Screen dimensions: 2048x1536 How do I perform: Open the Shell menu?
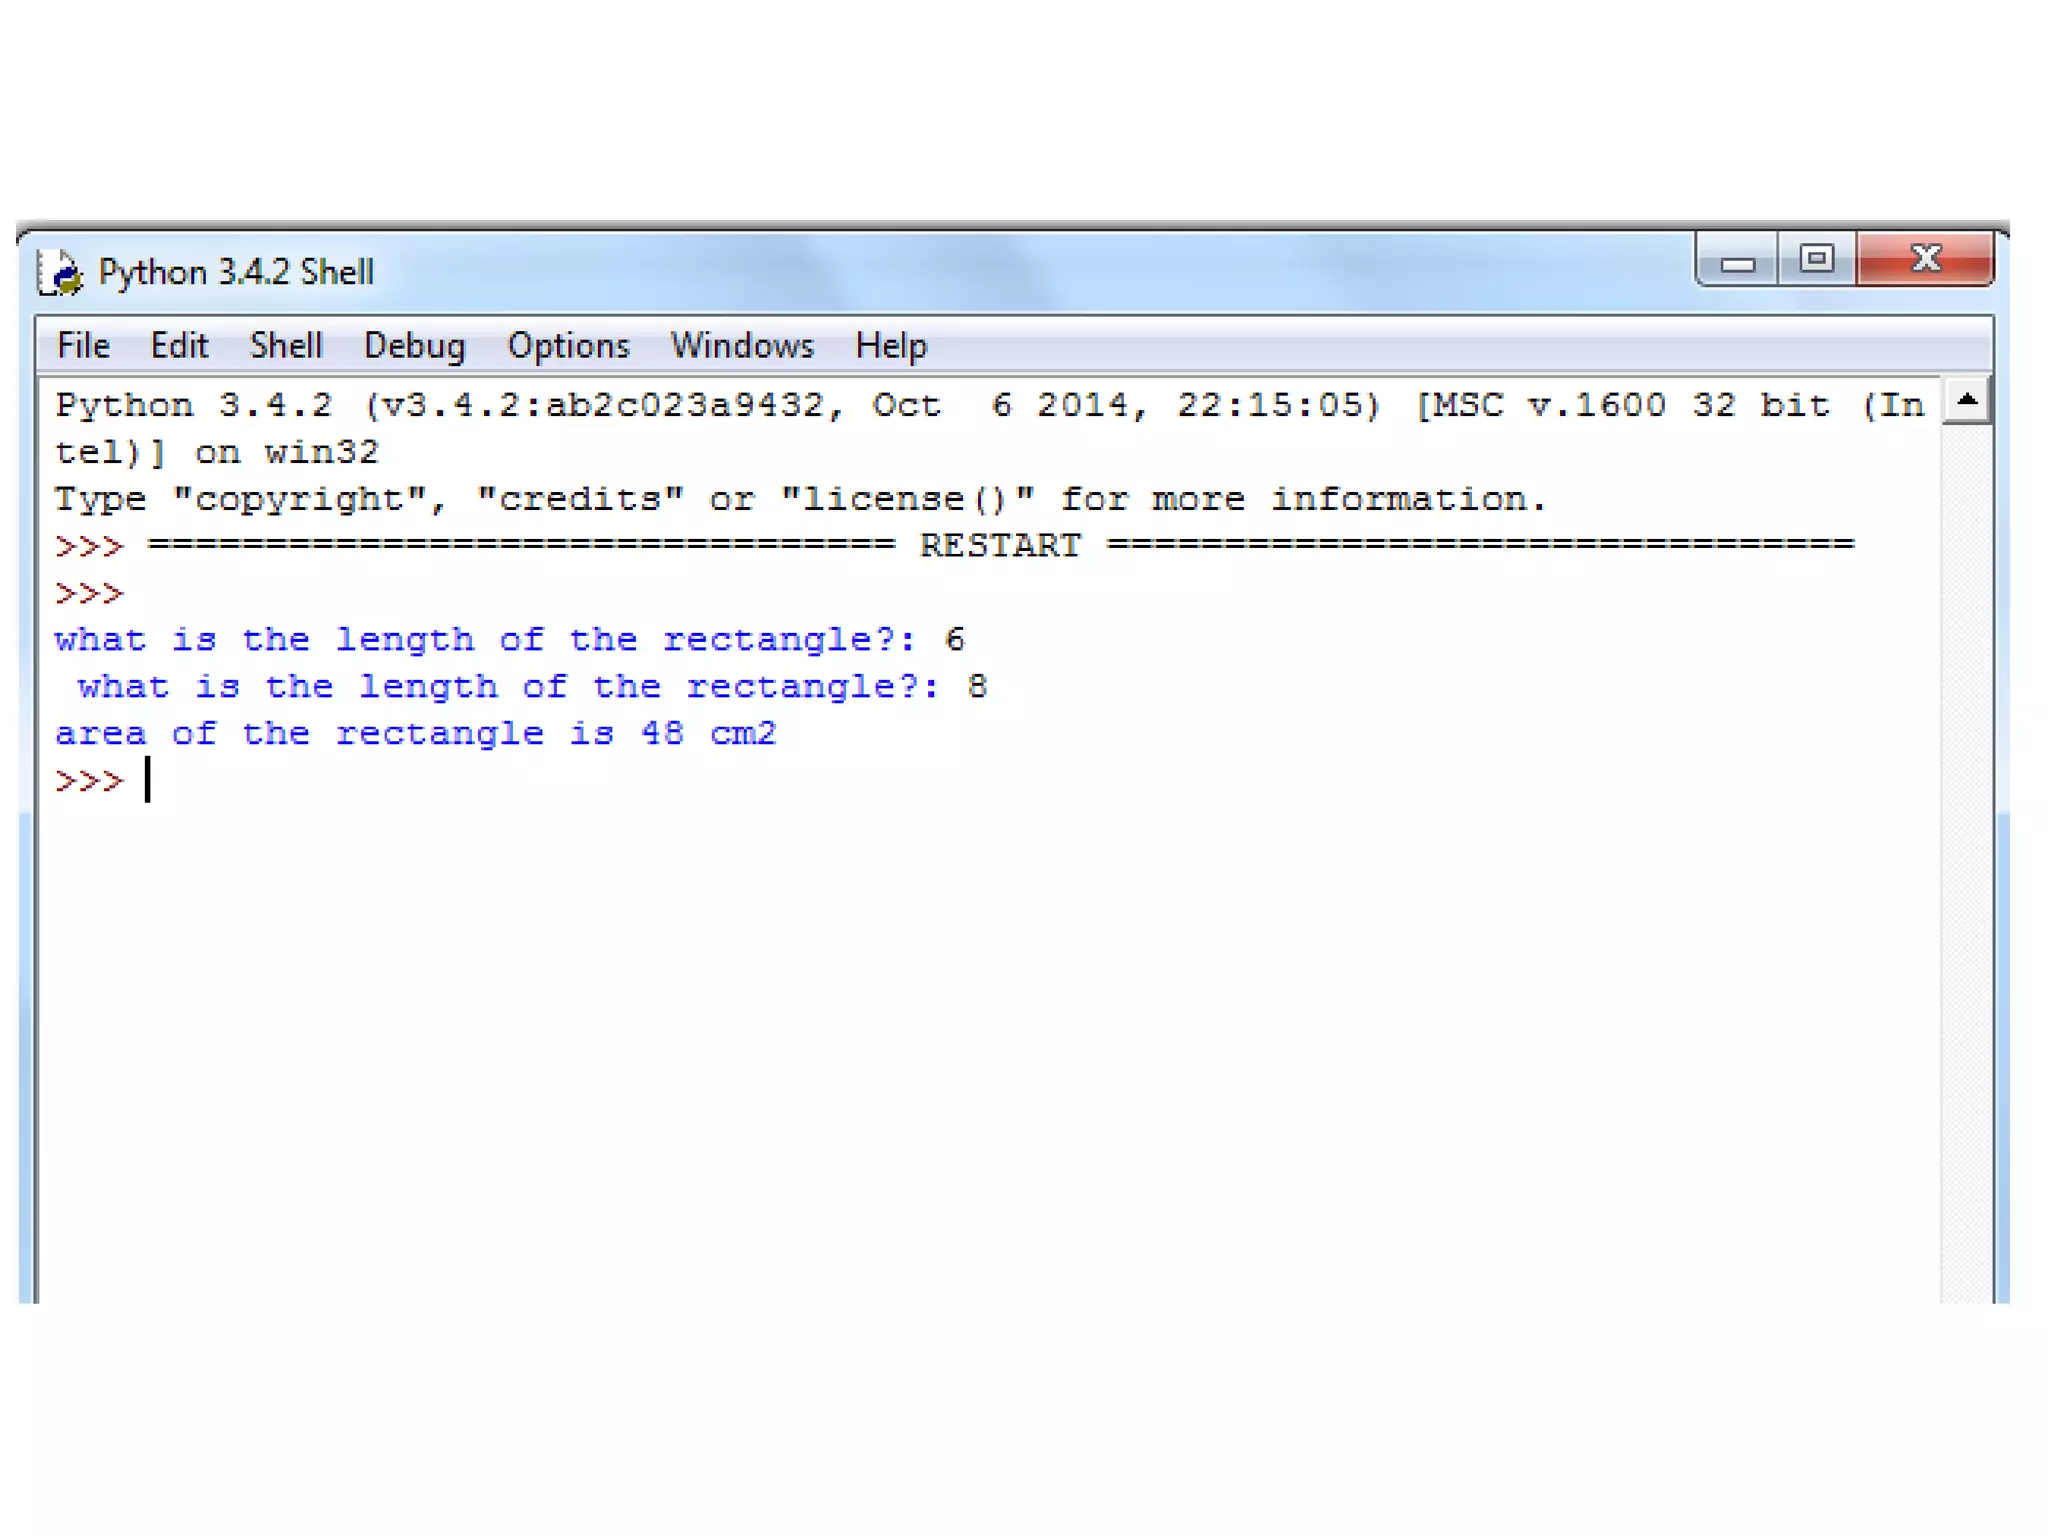pyautogui.click(x=286, y=346)
